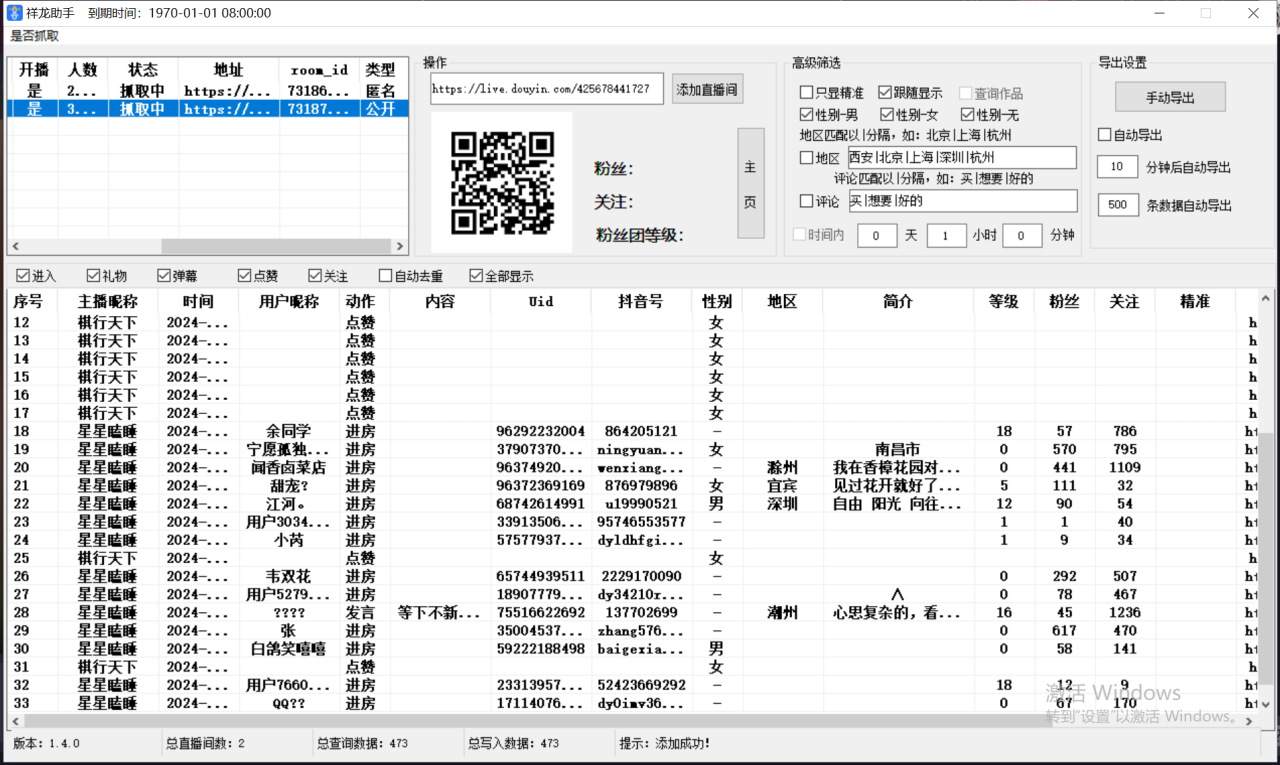The image size is (1280, 765).
Task: Click 版本: 1.4.0 in status bar
Action: [x=46, y=743]
